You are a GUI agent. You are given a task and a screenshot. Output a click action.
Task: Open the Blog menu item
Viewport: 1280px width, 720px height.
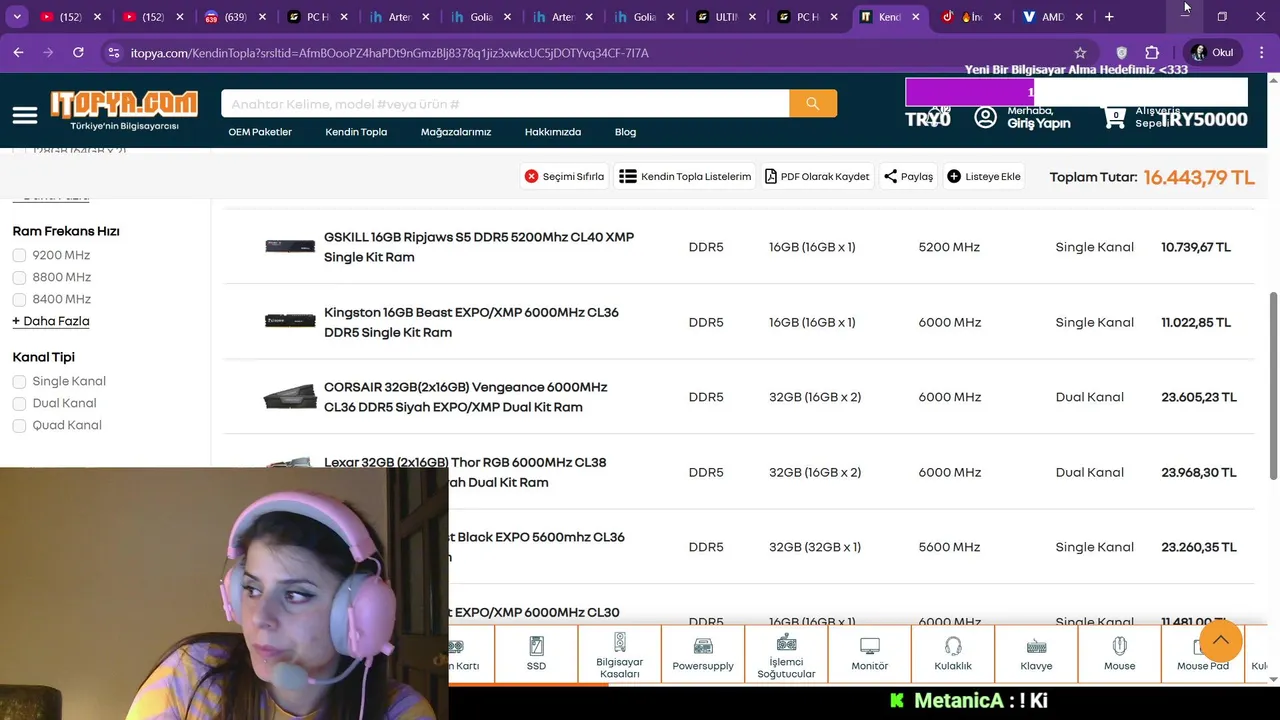pyautogui.click(x=625, y=132)
